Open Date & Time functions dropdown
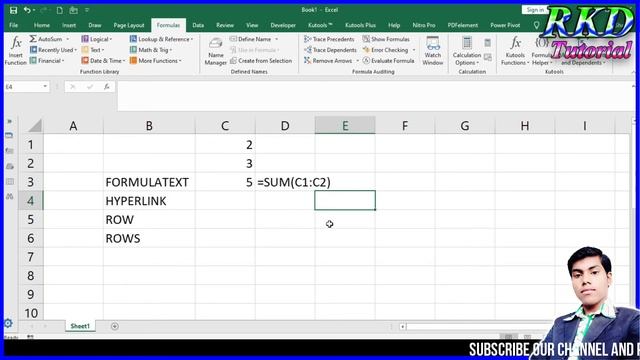 tap(103, 60)
